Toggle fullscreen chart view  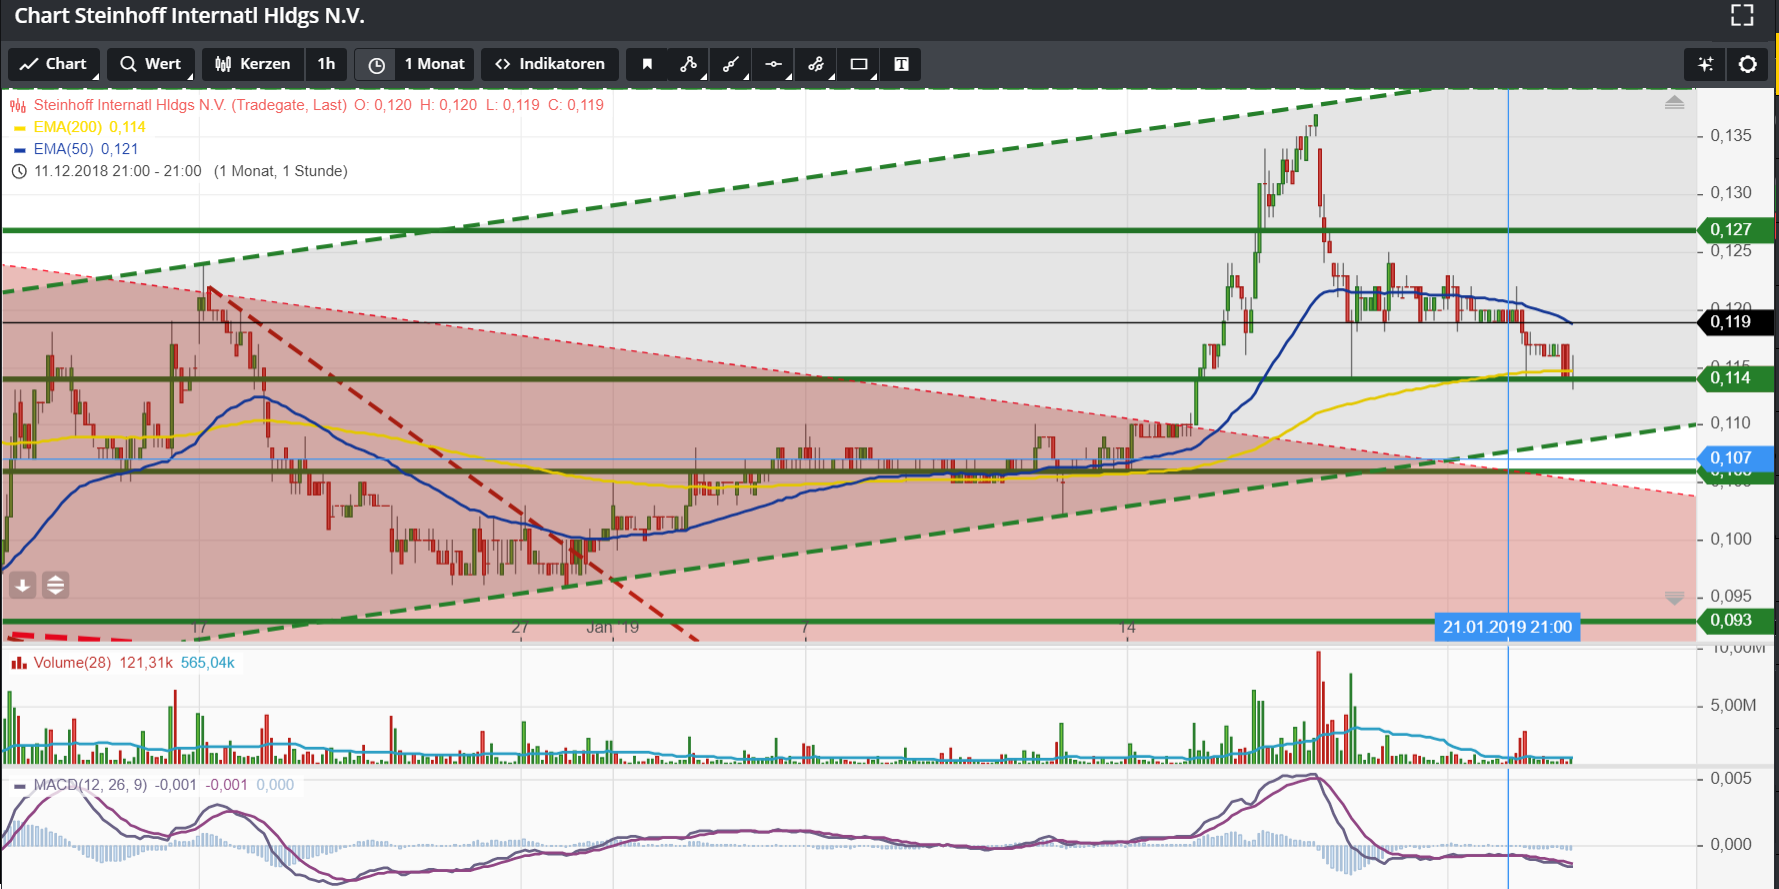click(x=1742, y=15)
